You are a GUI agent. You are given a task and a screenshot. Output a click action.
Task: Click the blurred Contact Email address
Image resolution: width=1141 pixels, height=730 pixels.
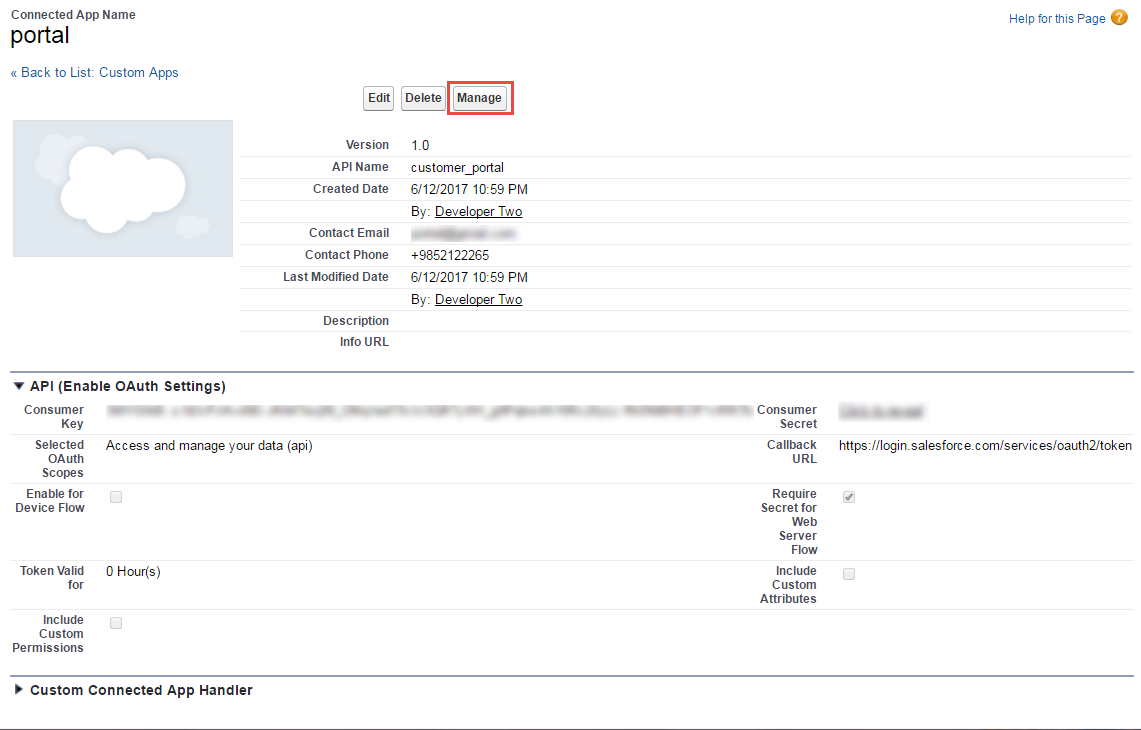[463, 233]
